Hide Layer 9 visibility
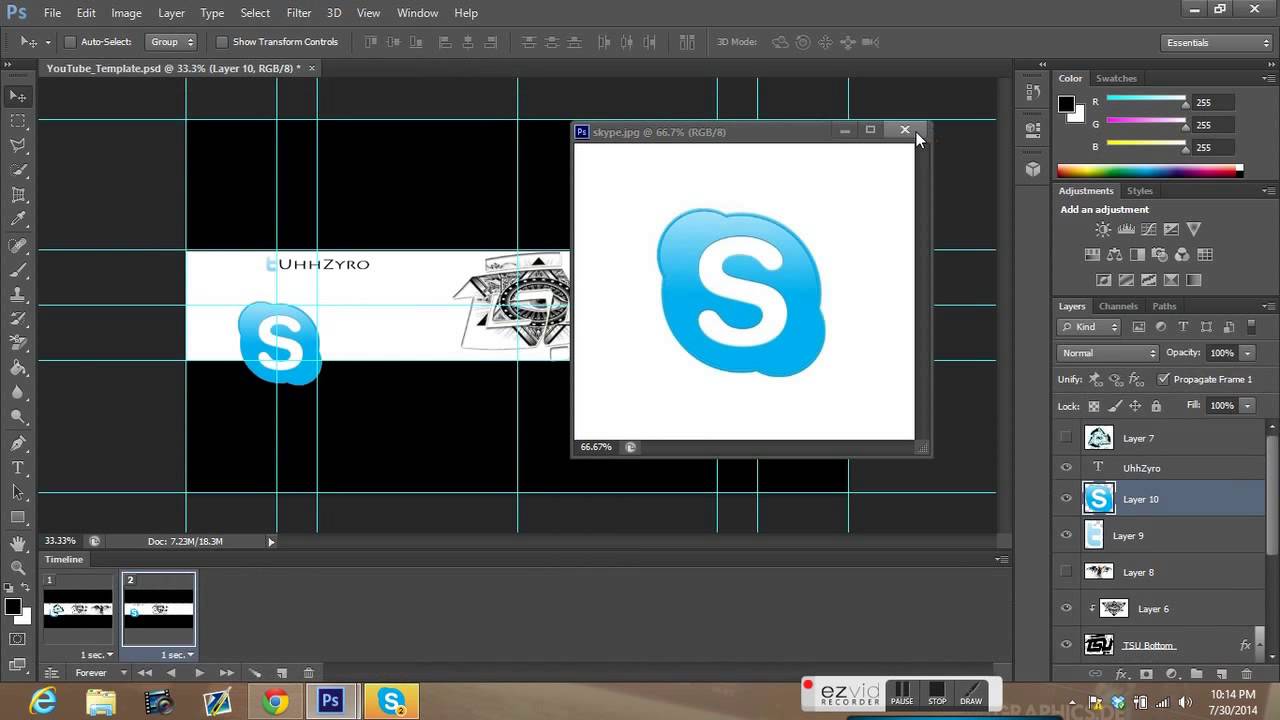 pyautogui.click(x=1066, y=535)
